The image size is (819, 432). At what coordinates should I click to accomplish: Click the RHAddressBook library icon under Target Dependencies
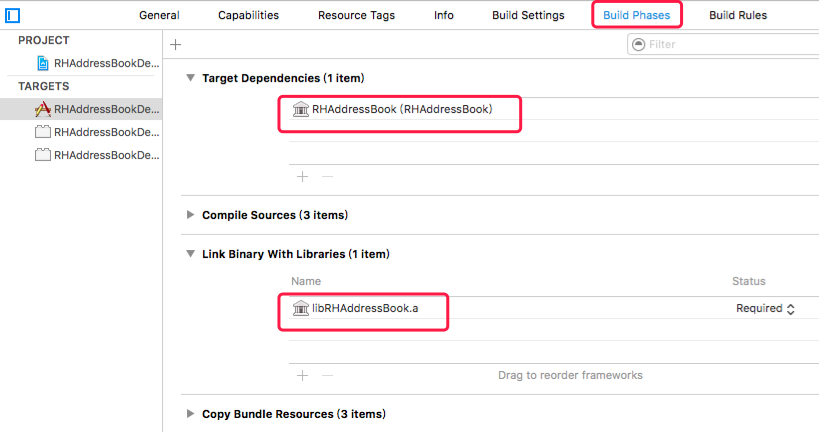pyautogui.click(x=300, y=109)
